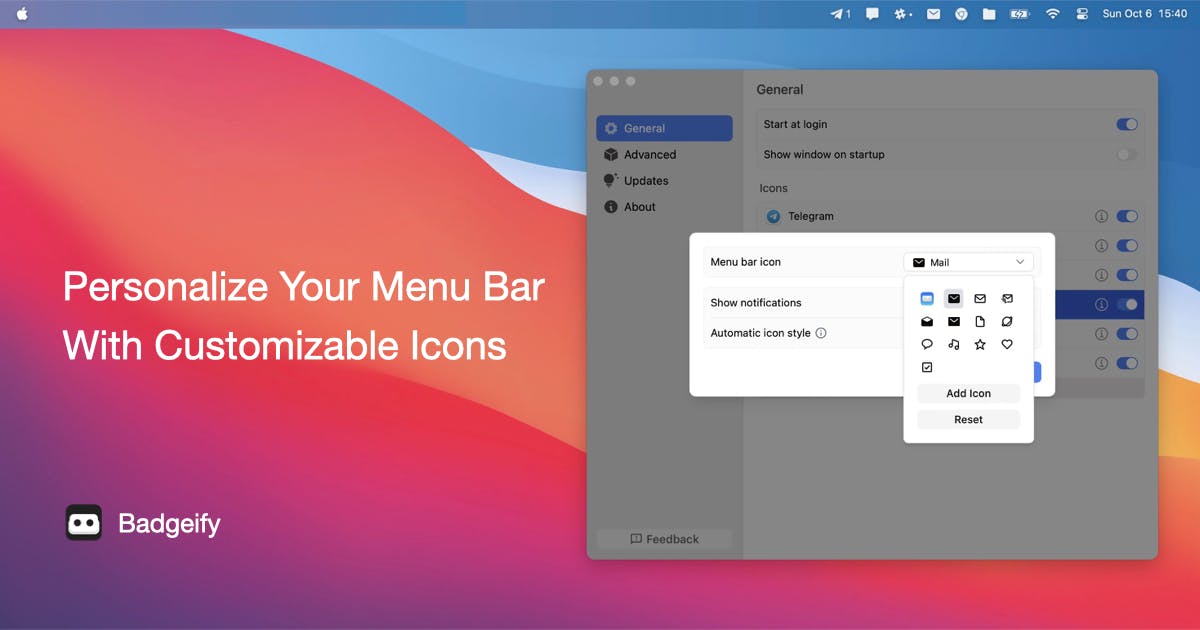Pick the music note icon

954,344
